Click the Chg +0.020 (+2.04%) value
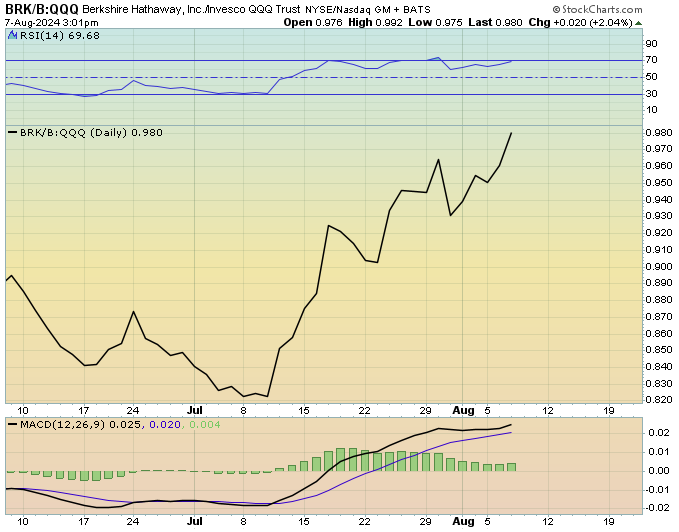 [580, 23]
